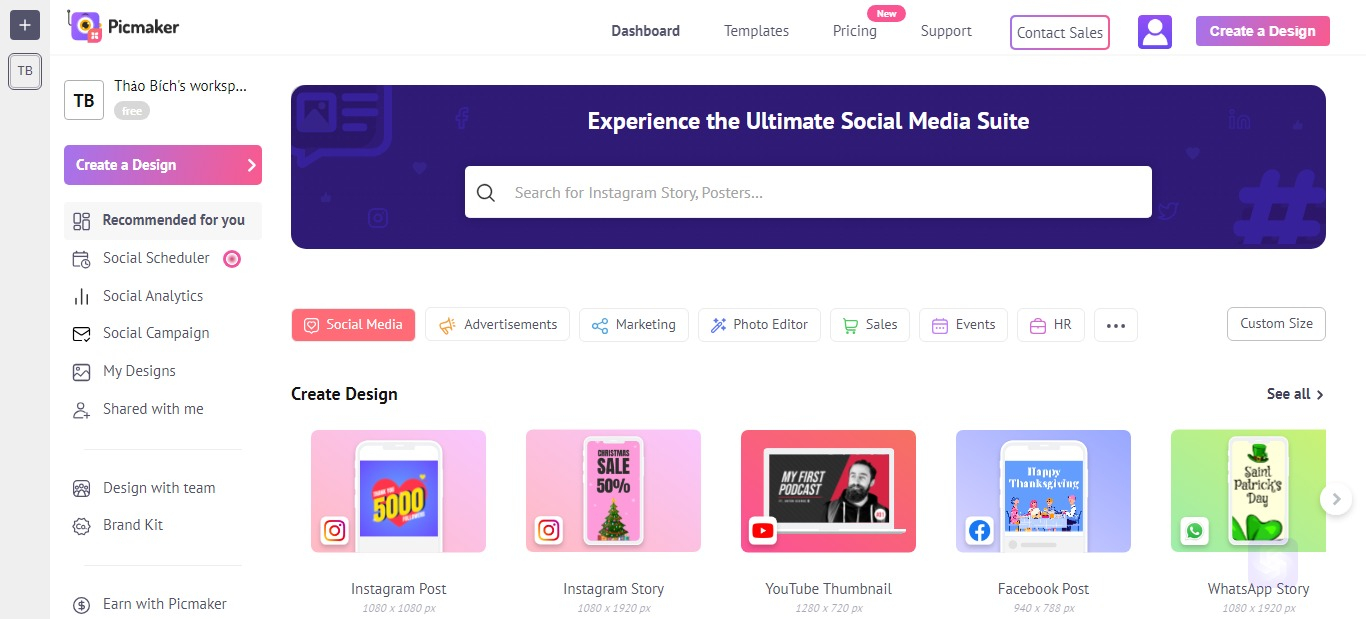Open the Pricing nav item
1366x619 pixels.
tap(855, 31)
